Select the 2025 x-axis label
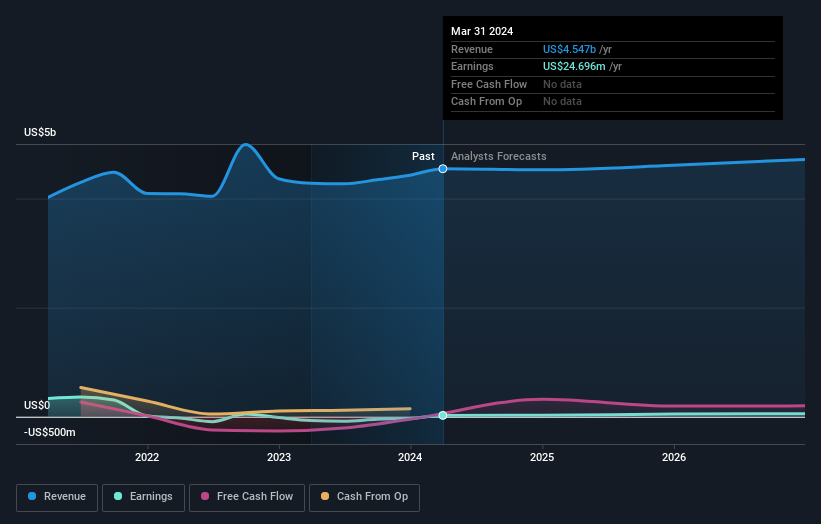Screen dimensions: 821x524 tap(542, 457)
